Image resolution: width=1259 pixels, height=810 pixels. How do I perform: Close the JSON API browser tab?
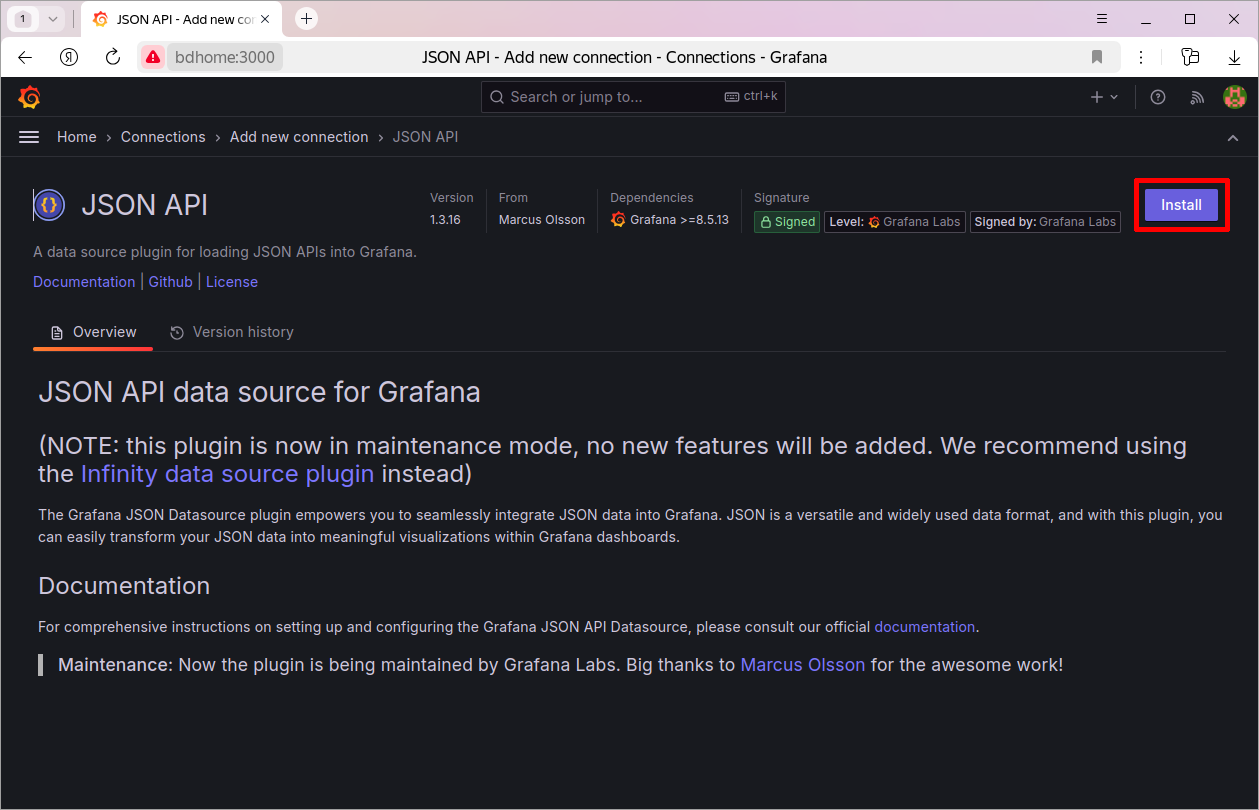265,19
